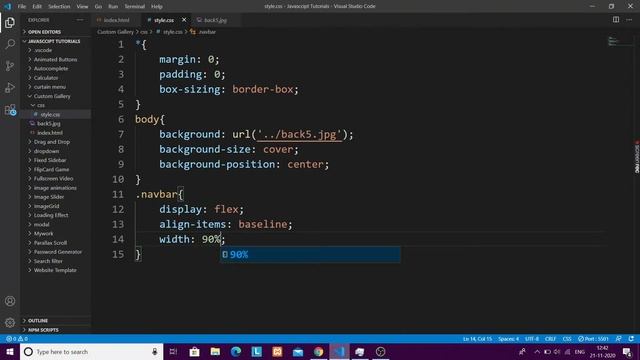The height and width of the screenshot is (360, 640).
Task: Click the Split Editor icon
Action: [x=616, y=20]
